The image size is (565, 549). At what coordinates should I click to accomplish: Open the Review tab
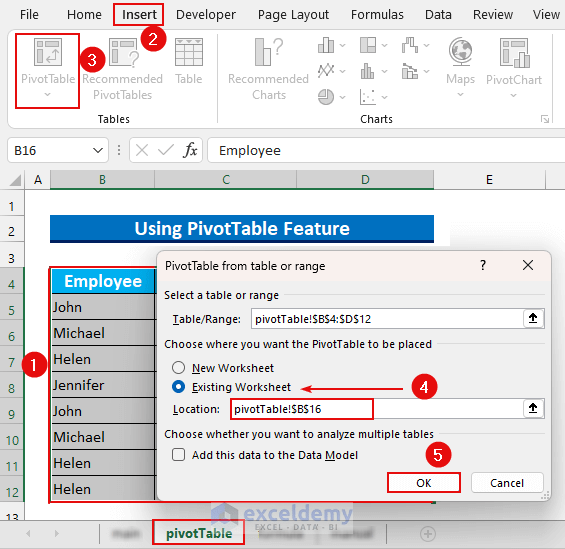click(493, 14)
